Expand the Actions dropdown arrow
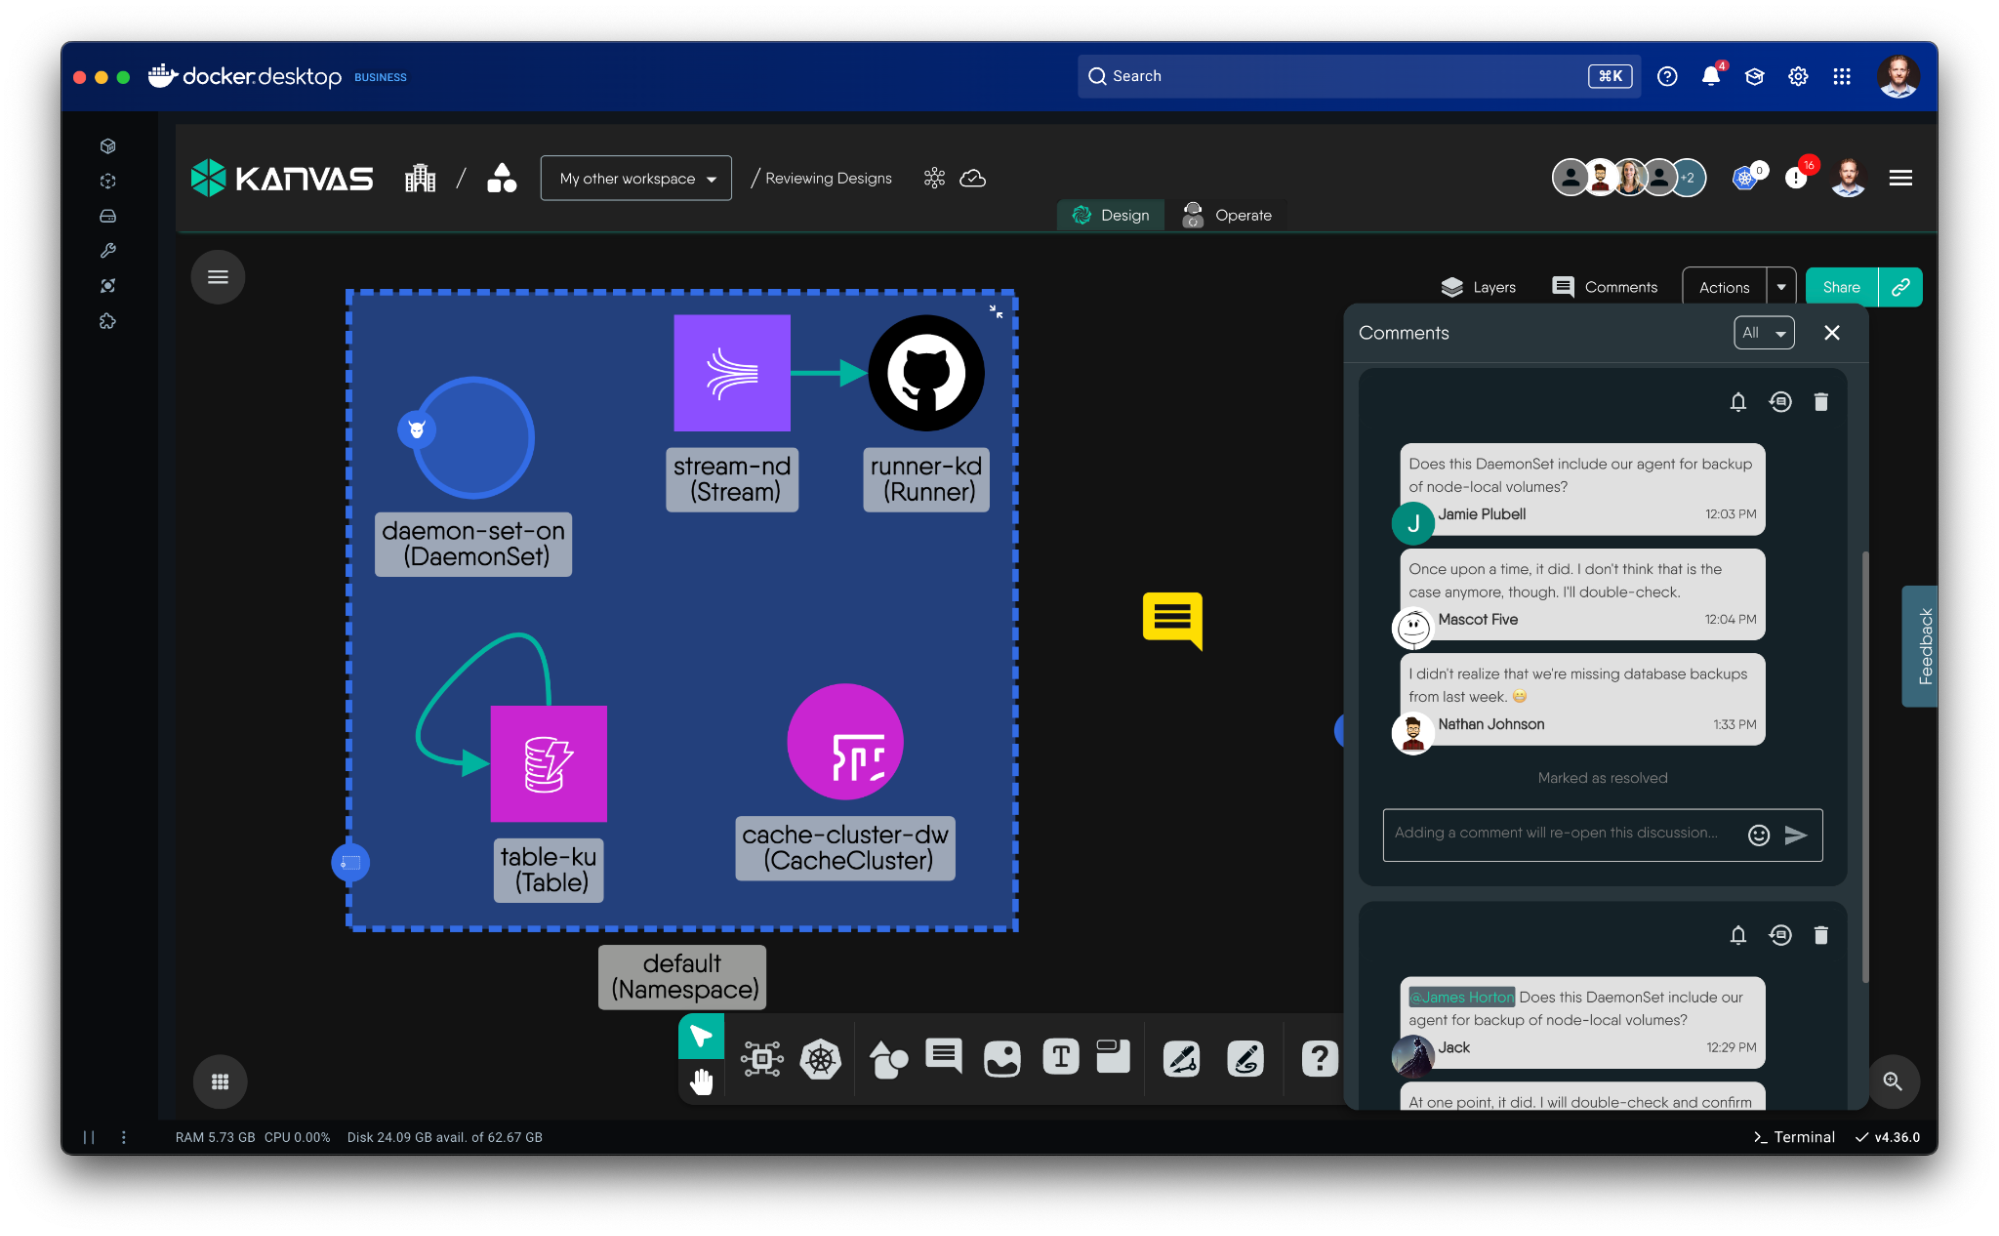This screenshot has height=1236, width=1999. click(1780, 287)
